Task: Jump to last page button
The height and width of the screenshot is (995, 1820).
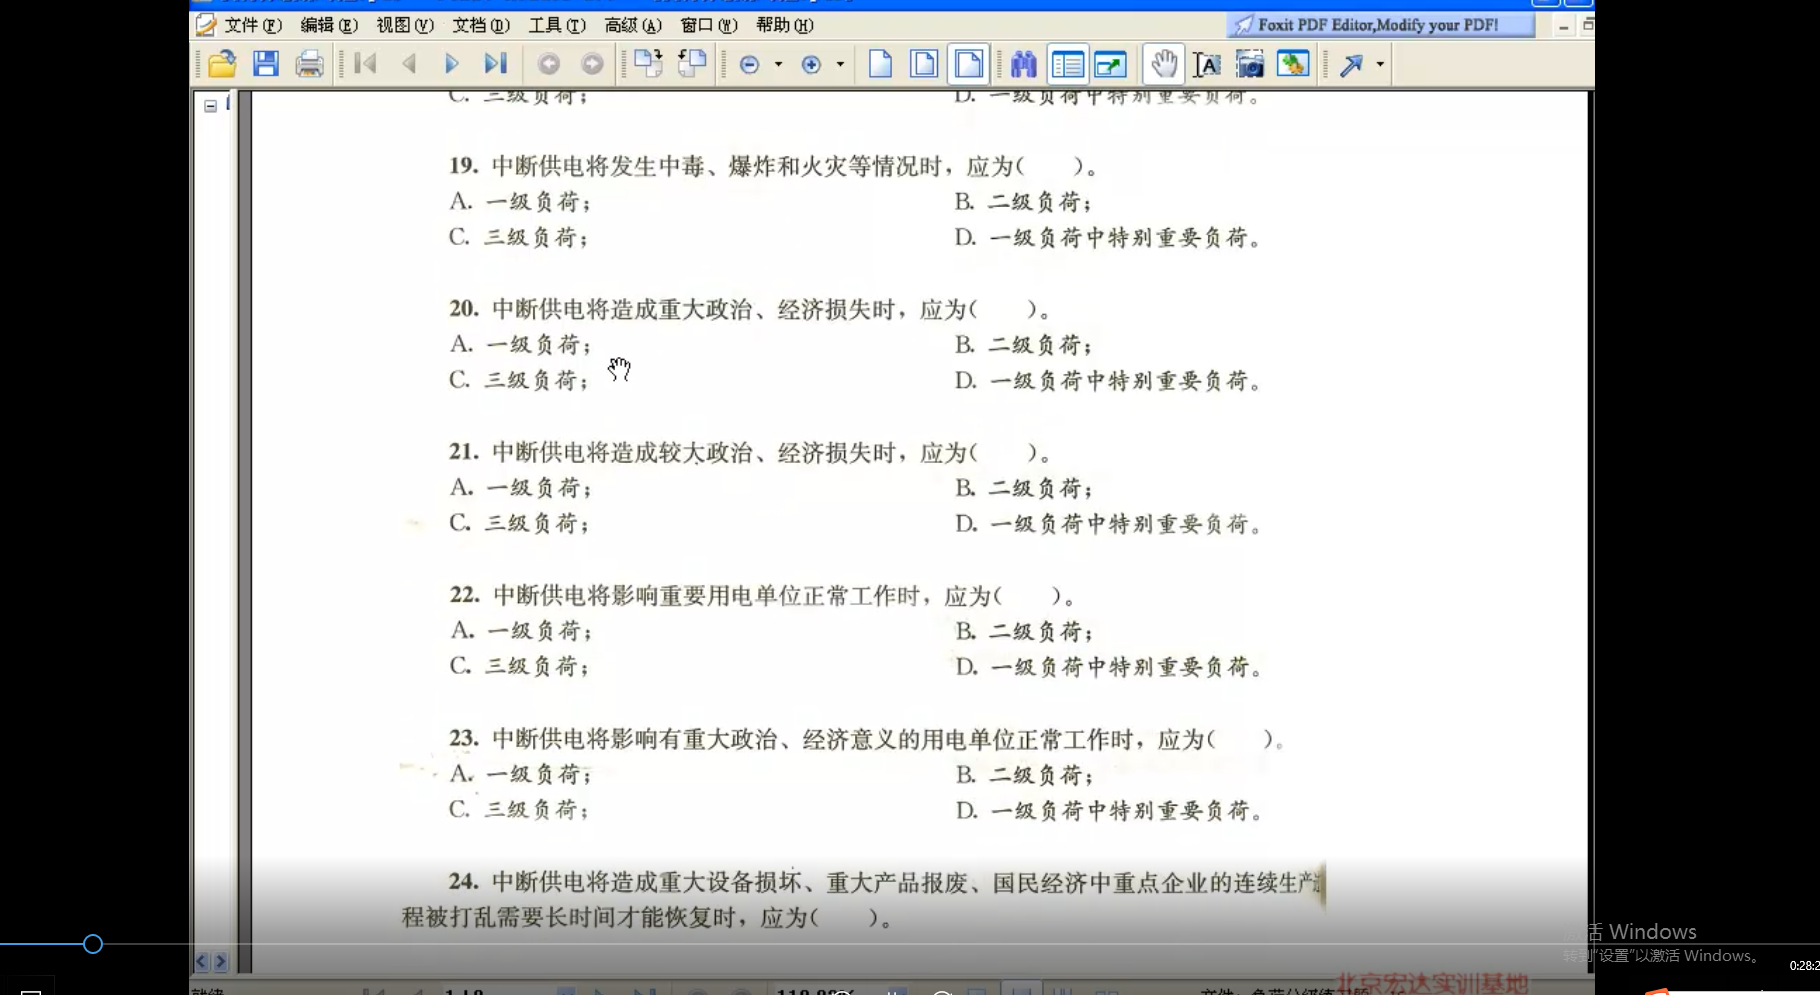Action: [495, 64]
